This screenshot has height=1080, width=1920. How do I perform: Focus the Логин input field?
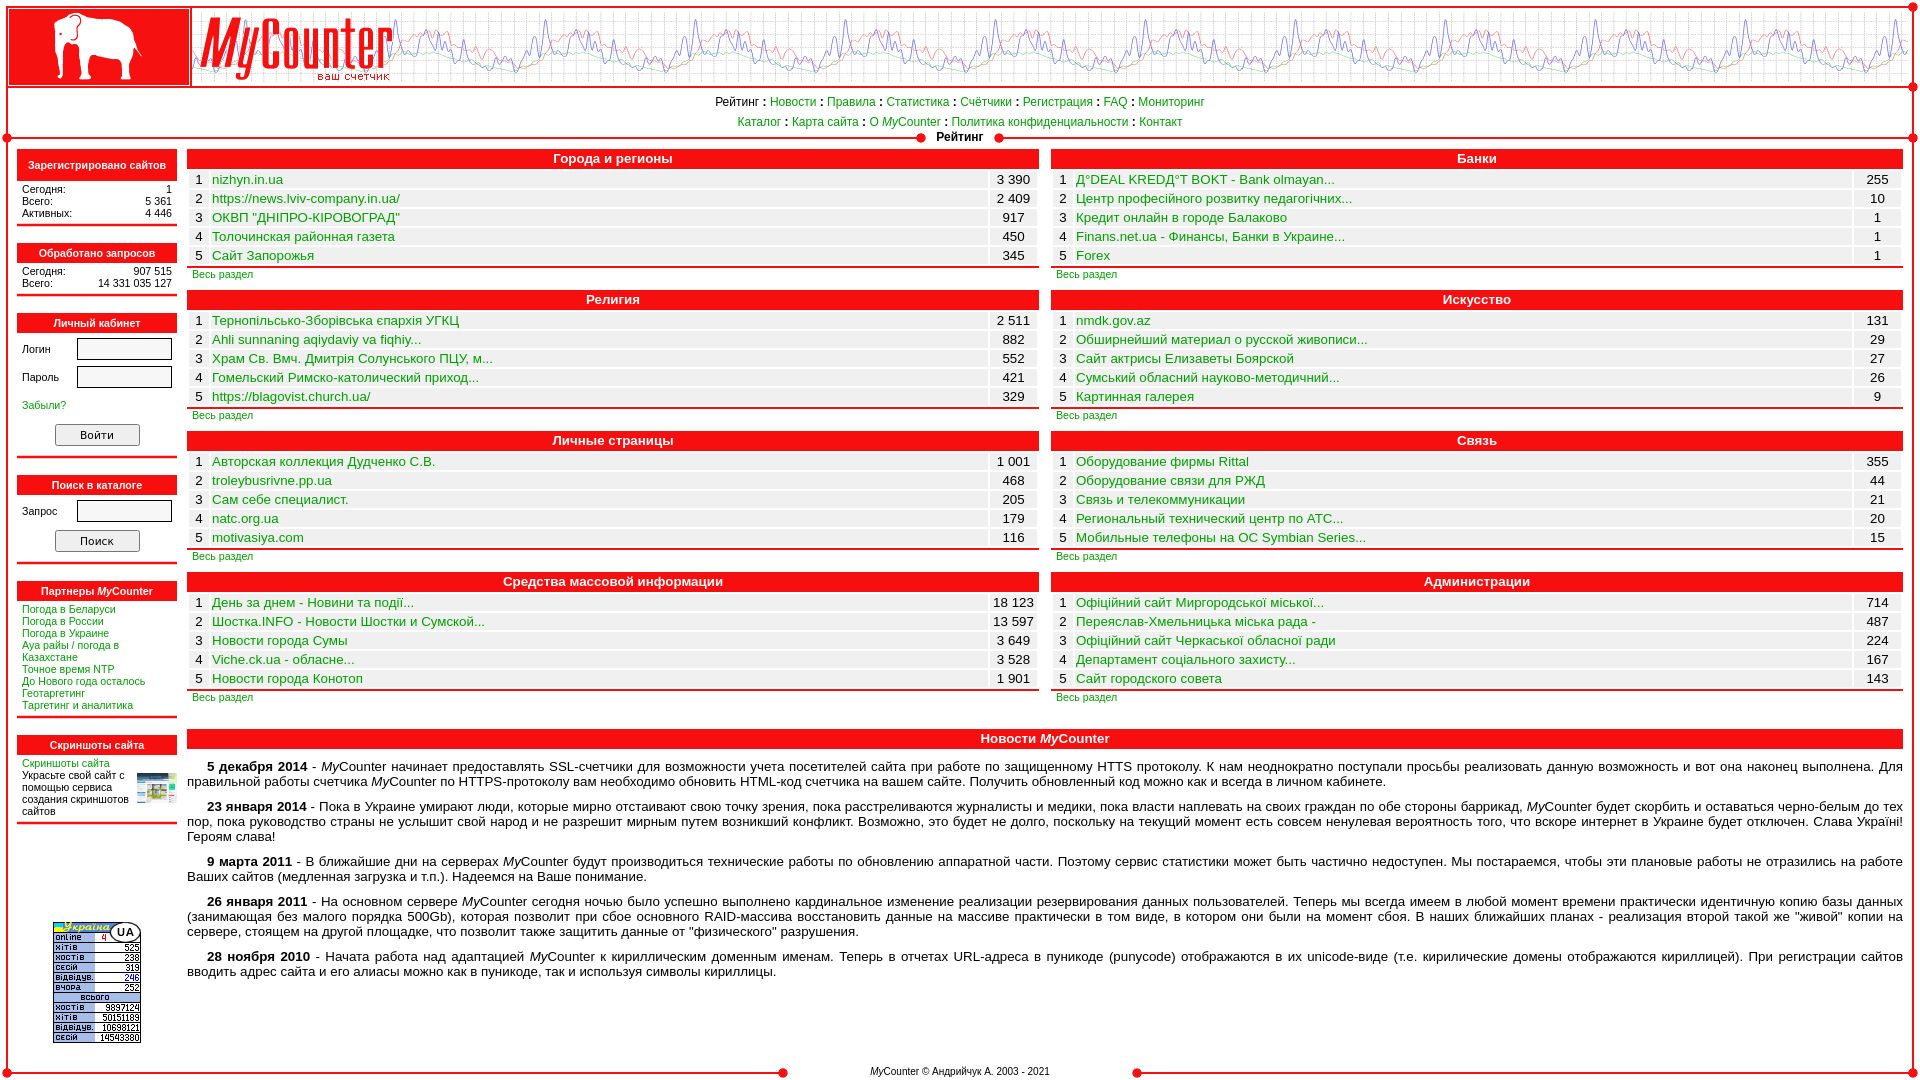124,349
